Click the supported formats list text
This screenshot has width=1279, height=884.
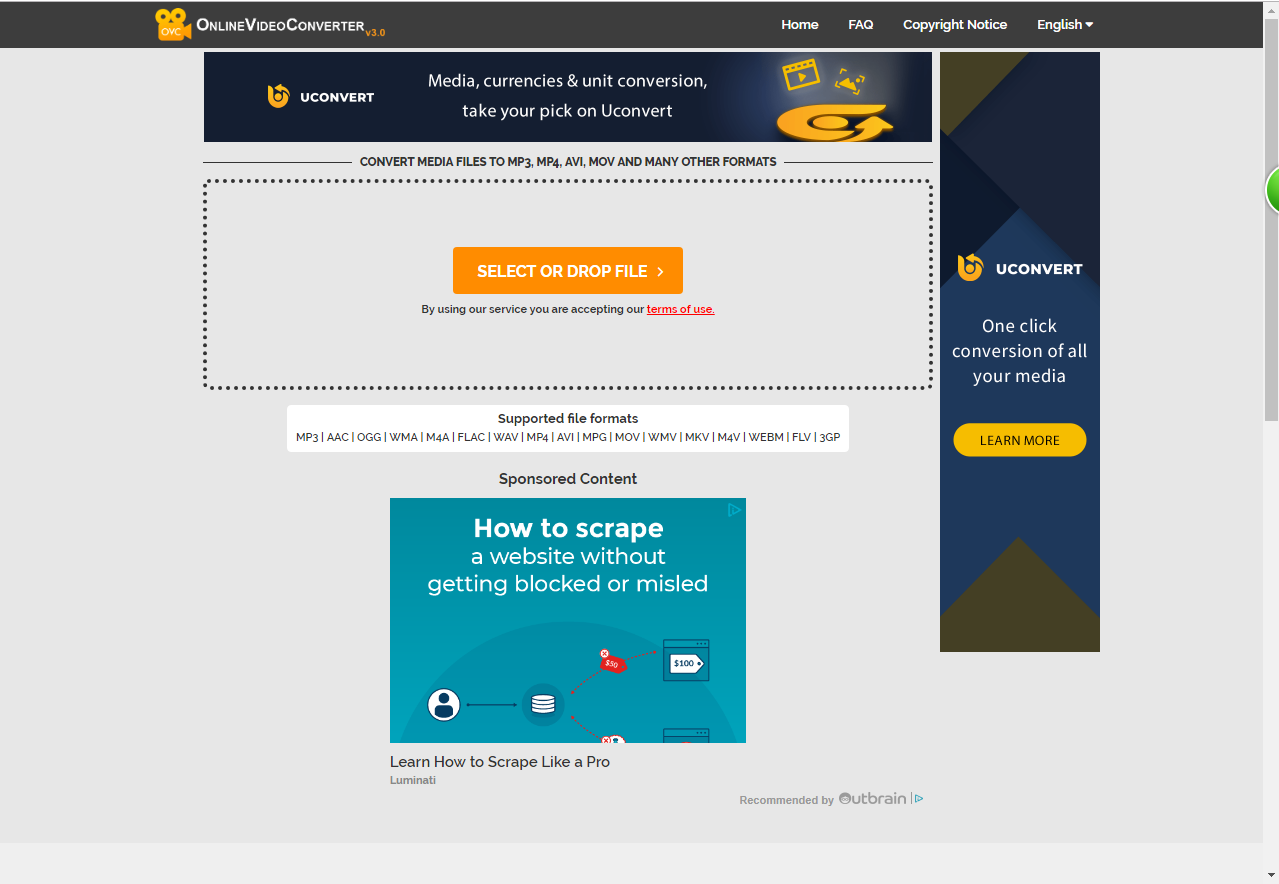coord(568,437)
